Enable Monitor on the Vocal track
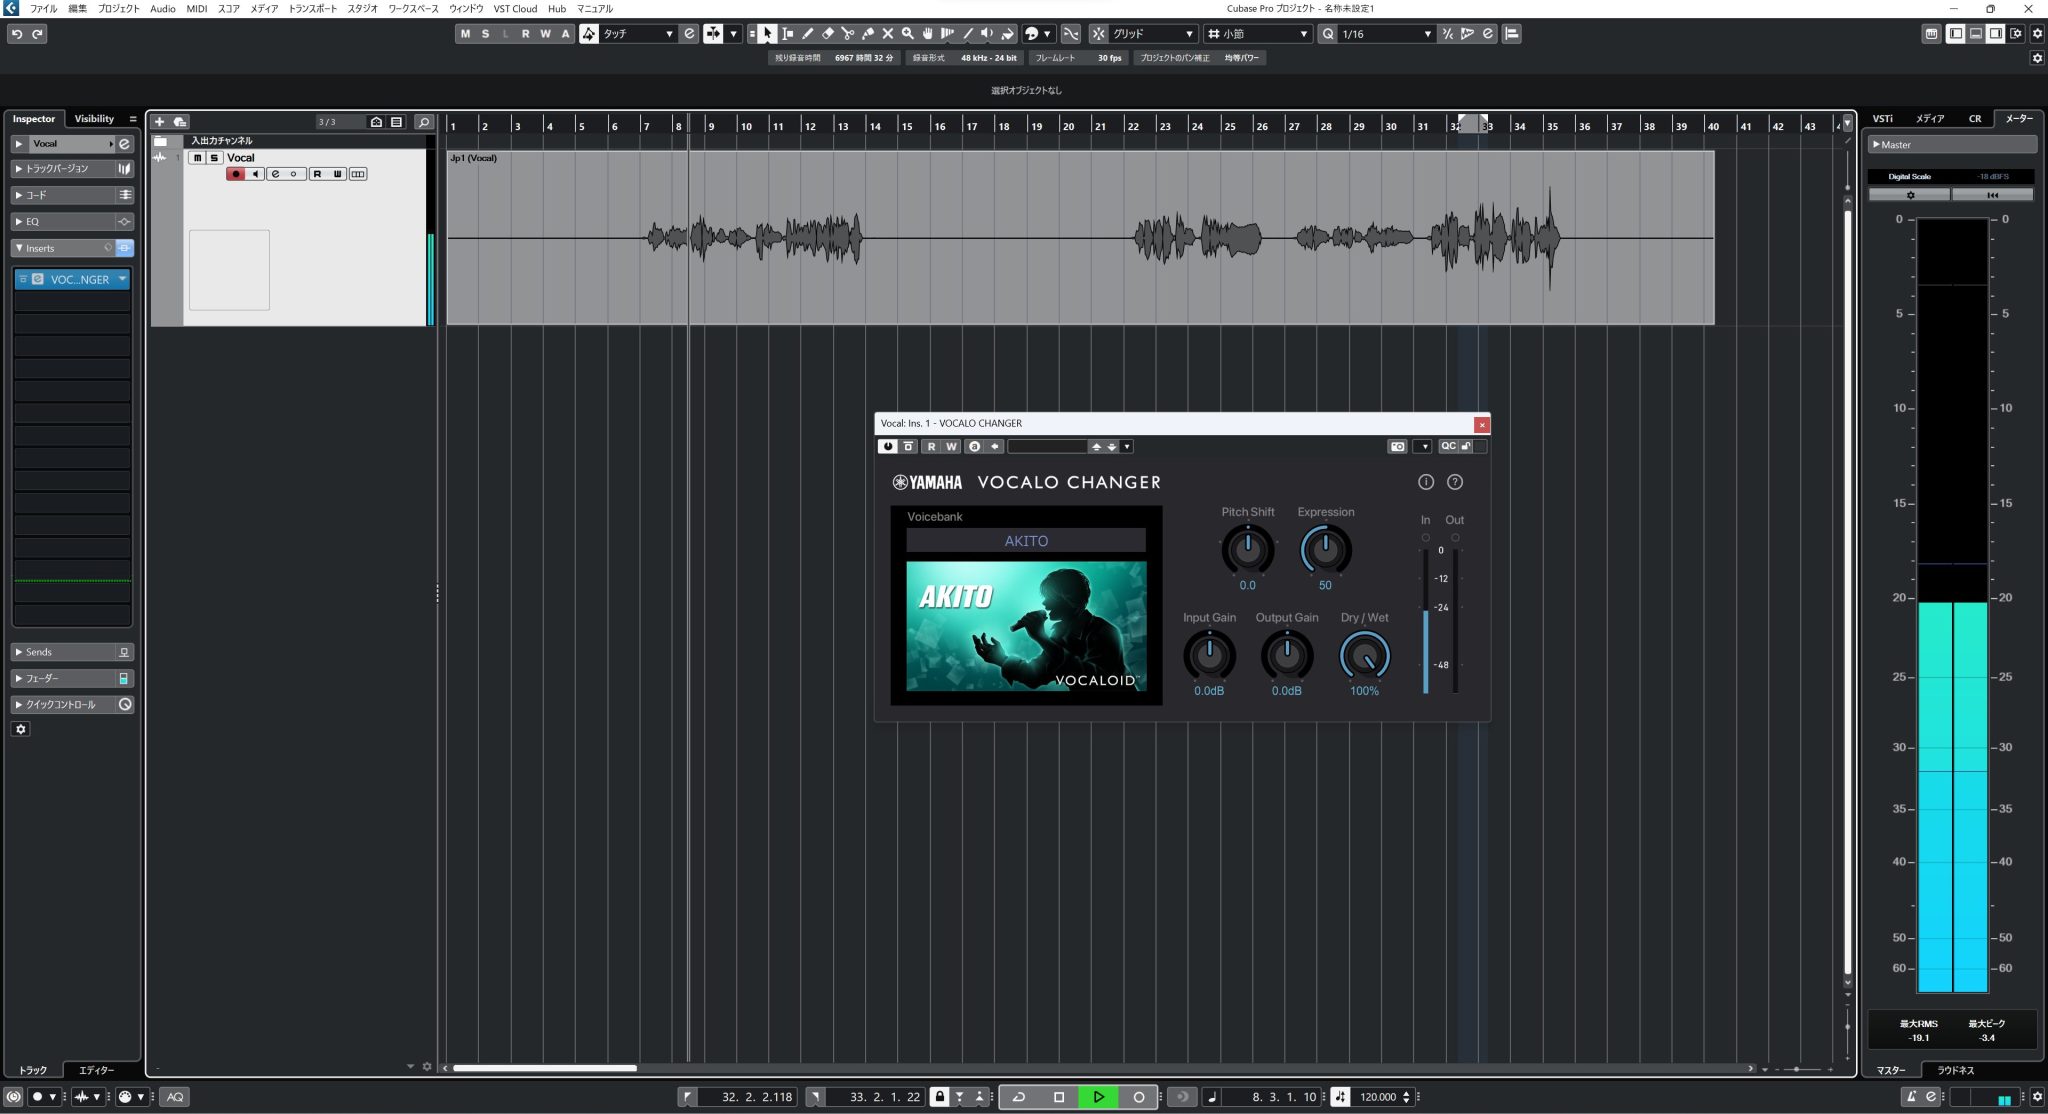 click(255, 174)
